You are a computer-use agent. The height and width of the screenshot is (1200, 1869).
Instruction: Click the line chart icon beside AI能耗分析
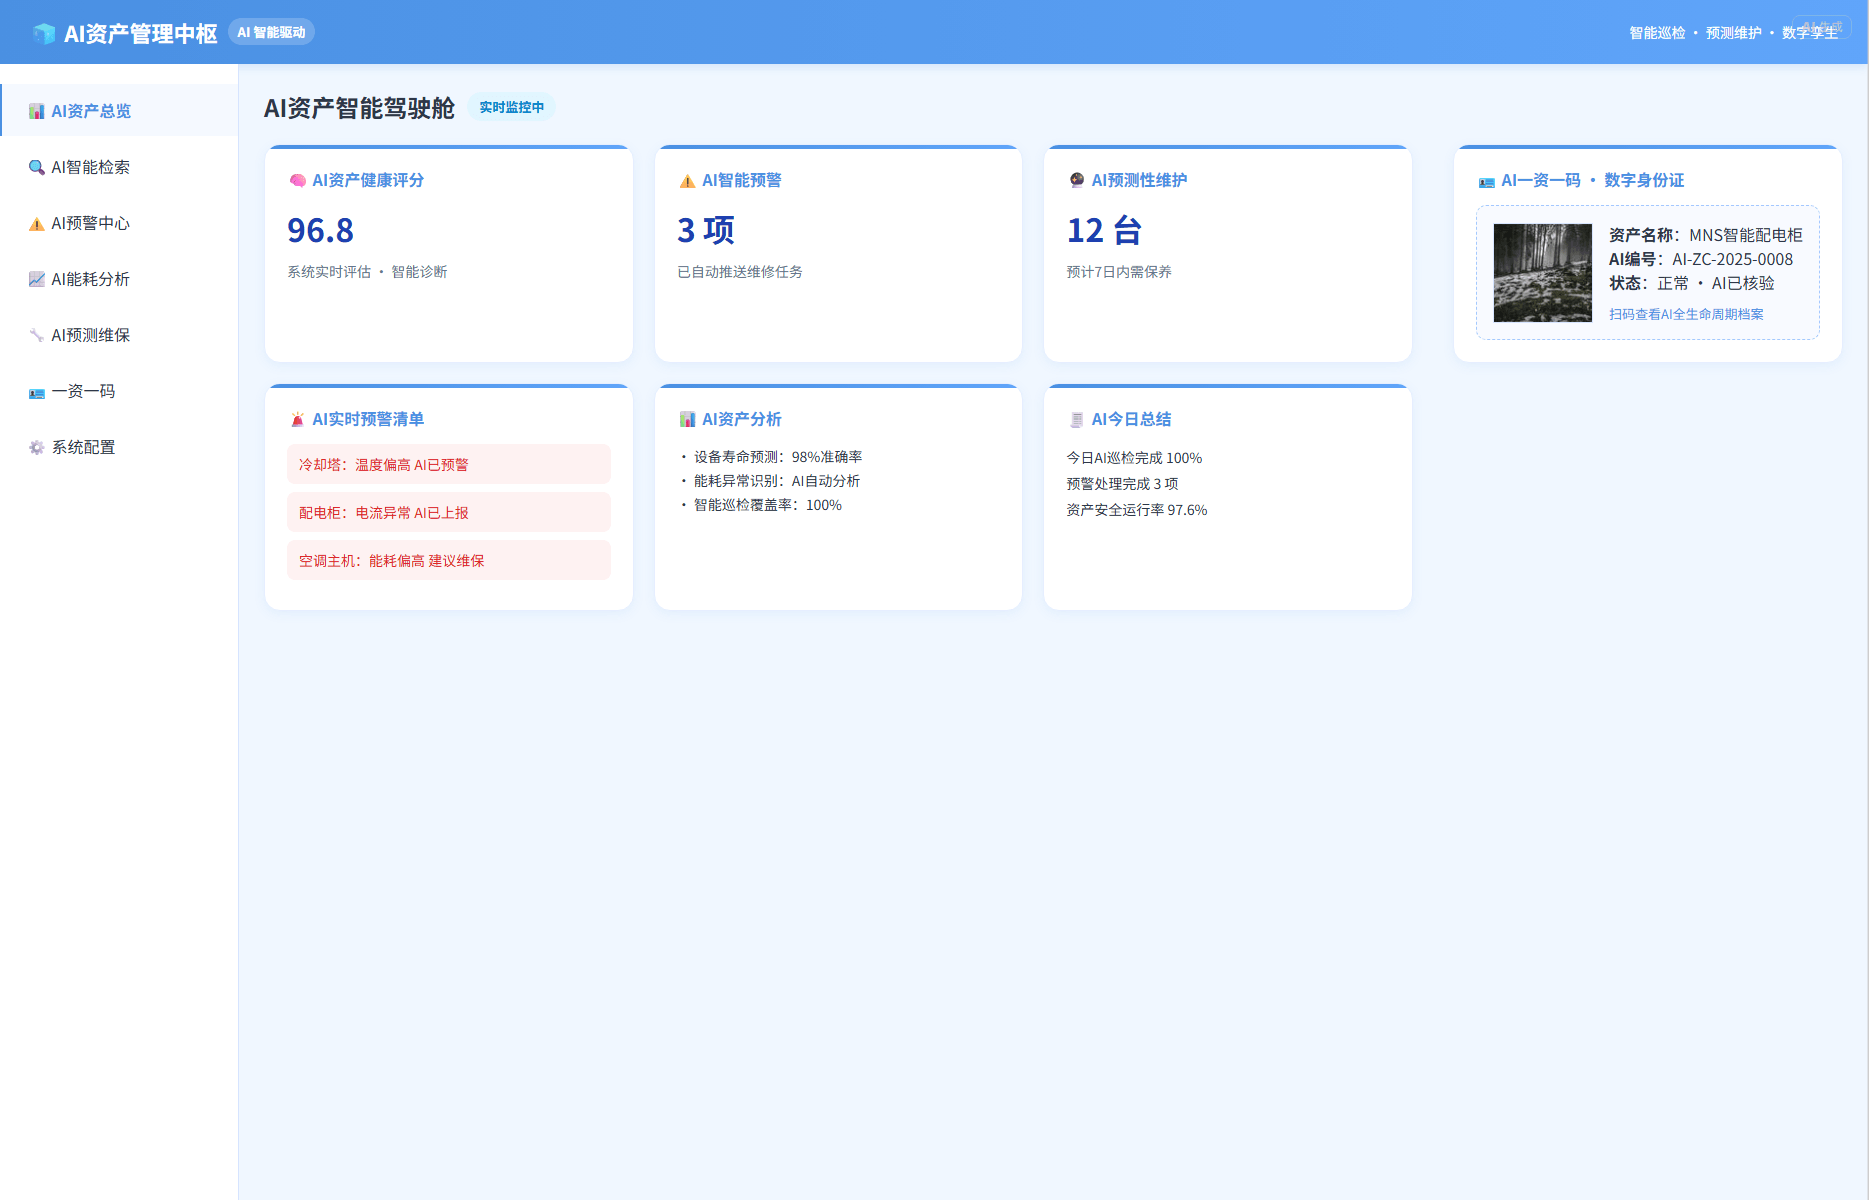click(37, 279)
